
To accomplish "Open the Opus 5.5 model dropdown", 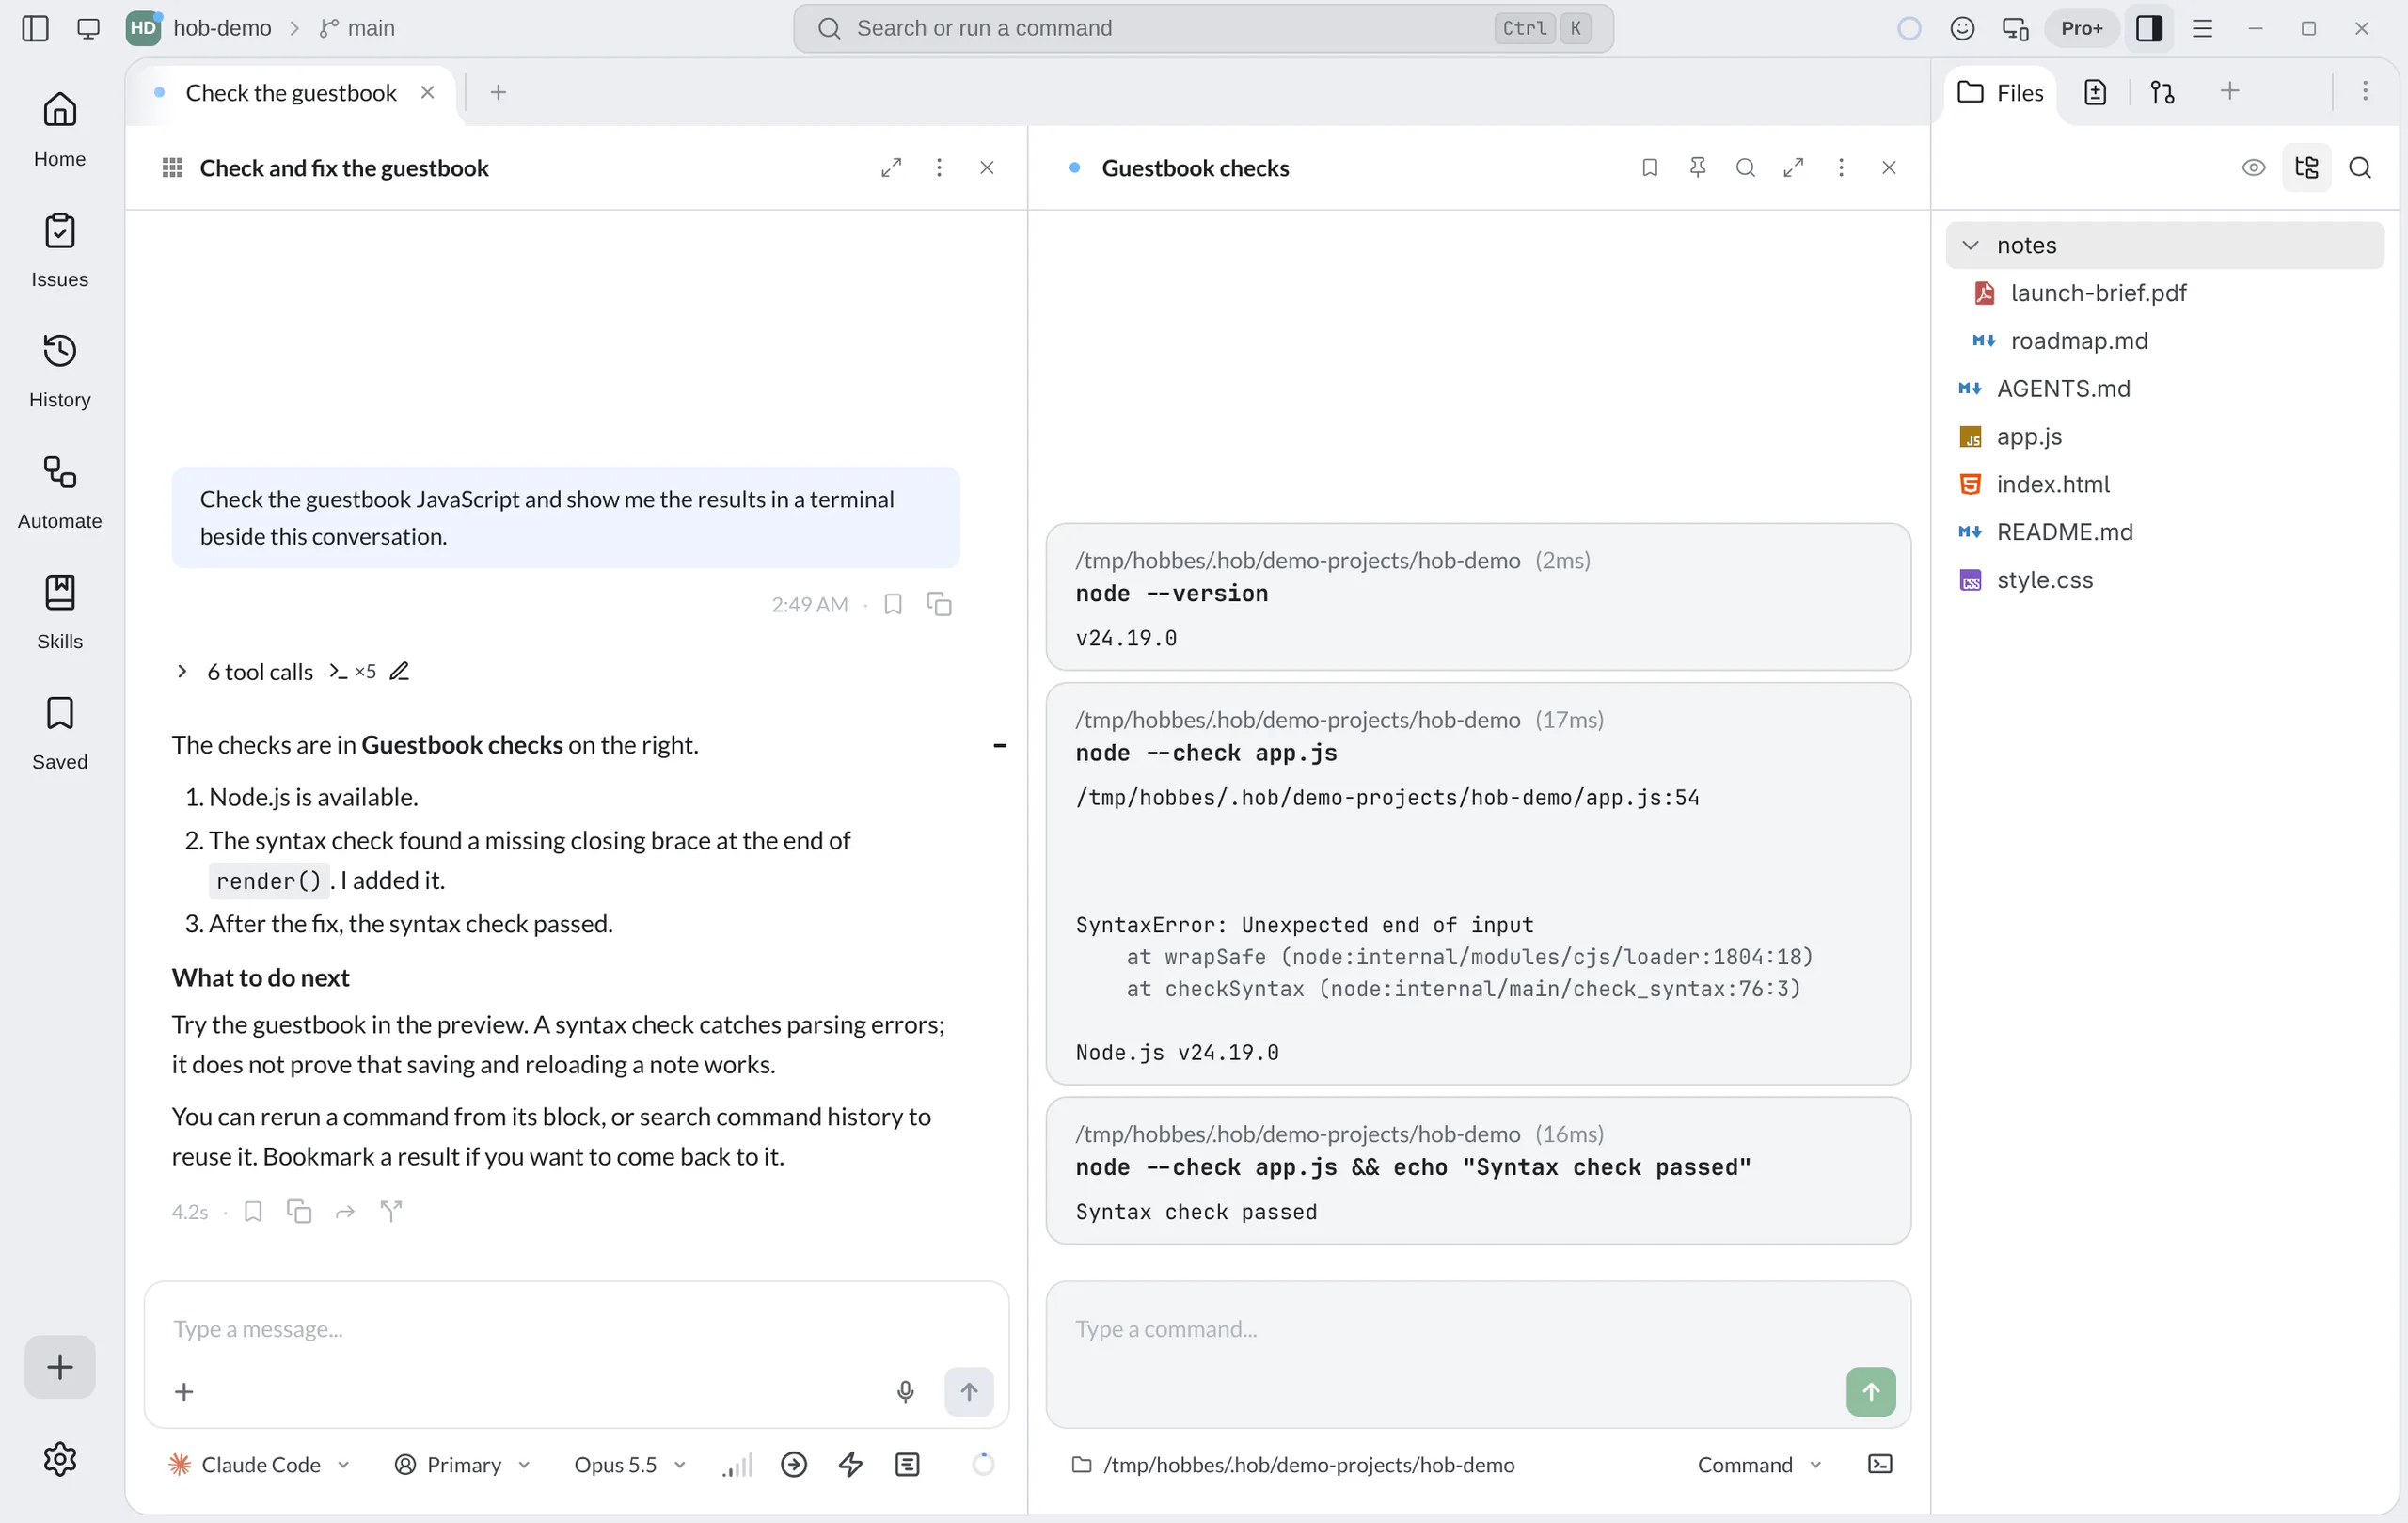I will [x=629, y=1464].
